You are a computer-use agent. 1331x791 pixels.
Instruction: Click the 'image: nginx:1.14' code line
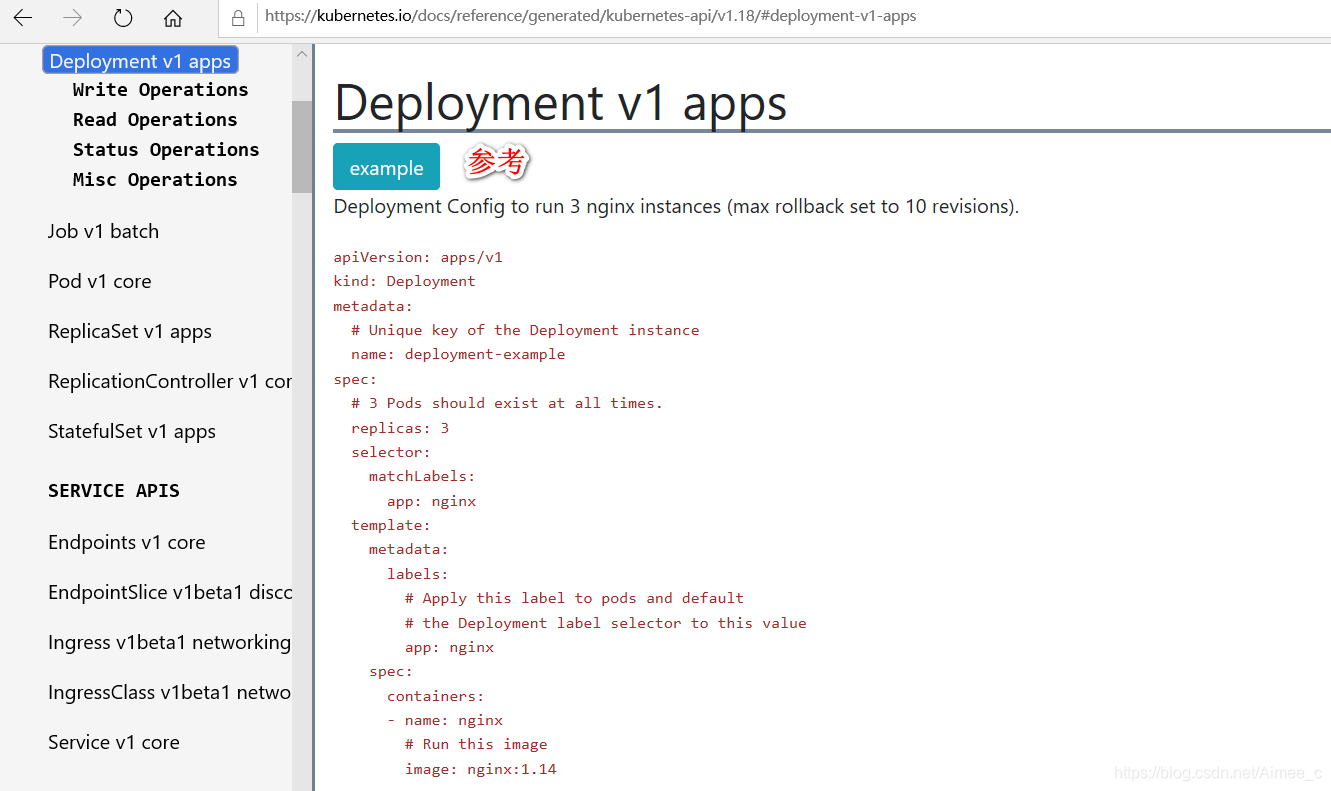point(481,769)
